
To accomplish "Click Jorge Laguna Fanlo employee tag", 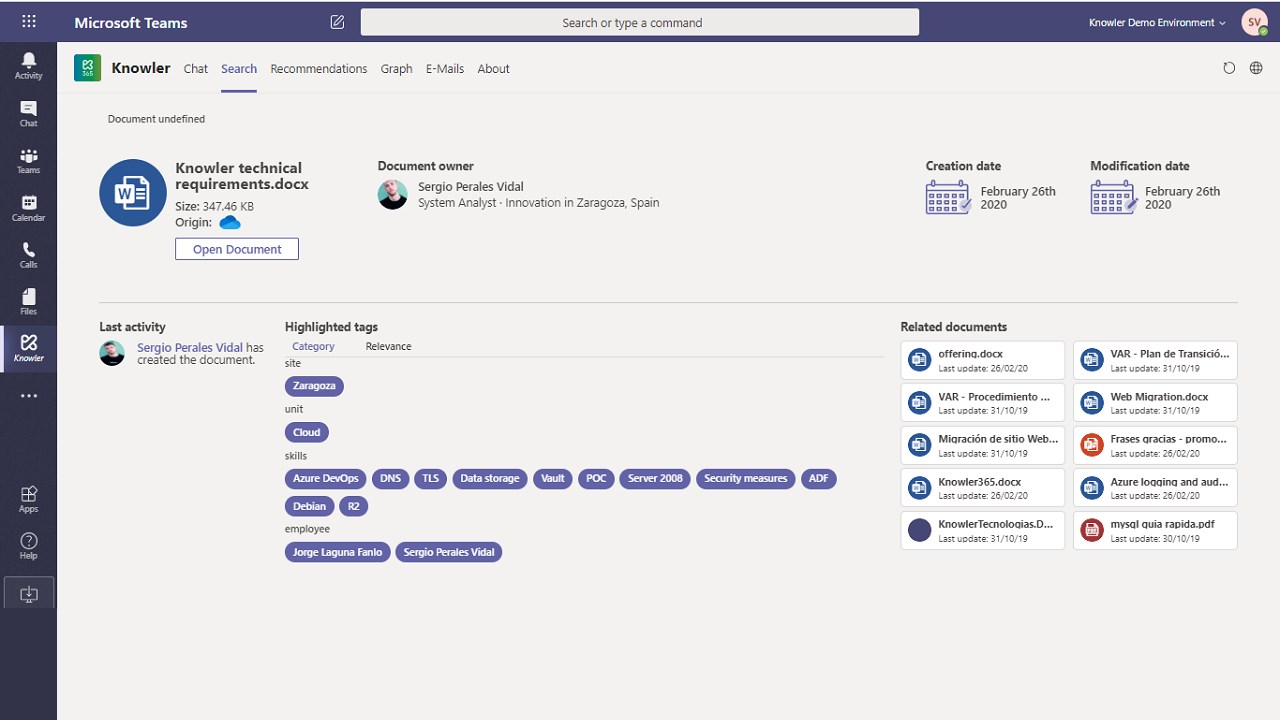I will tap(338, 552).
